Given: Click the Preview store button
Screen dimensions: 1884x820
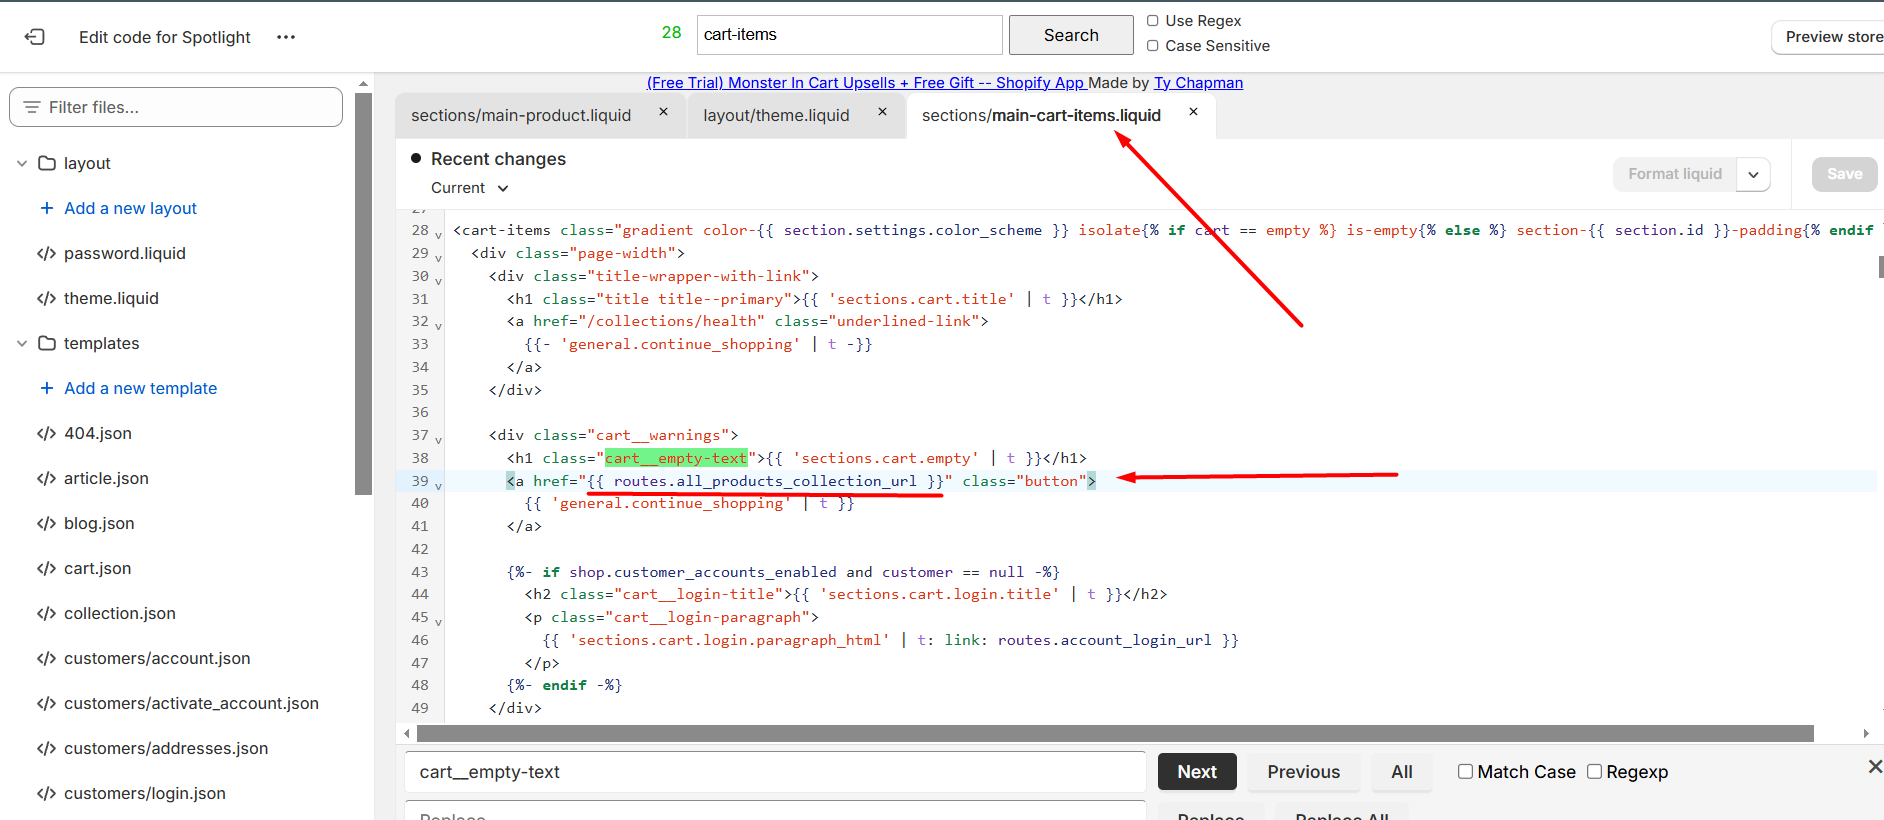Looking at the screenshot, I should click(x=1830, y=37).
